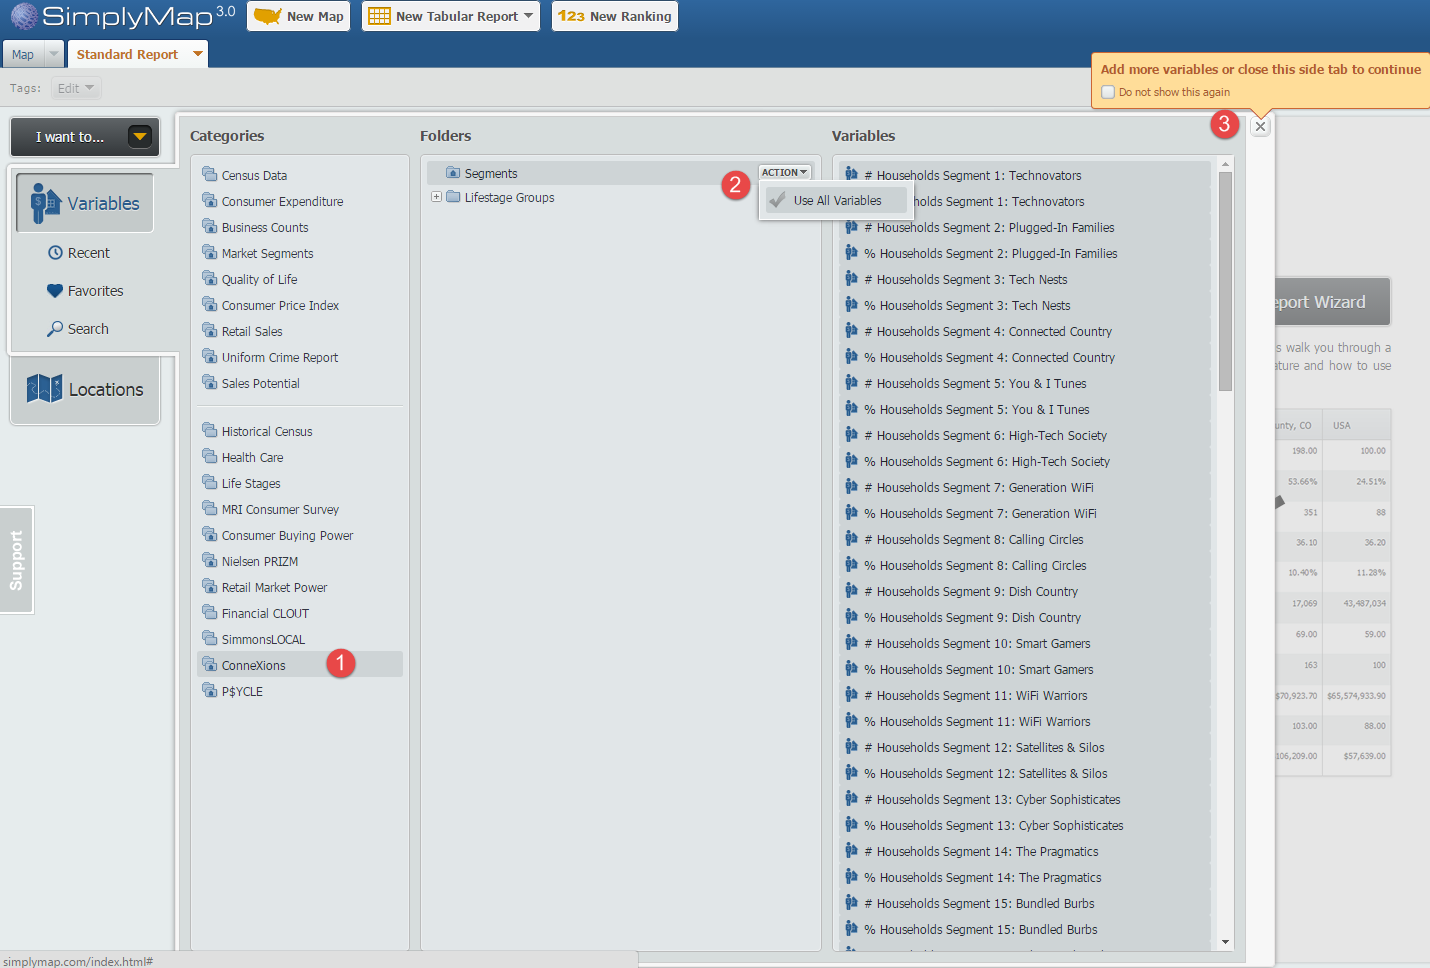This screenshot has width=1430, height=968.
Task: Select # Households Segment 13: Cyber Sophisticates
Action: pyautogui.click(x=1025, y=799)
